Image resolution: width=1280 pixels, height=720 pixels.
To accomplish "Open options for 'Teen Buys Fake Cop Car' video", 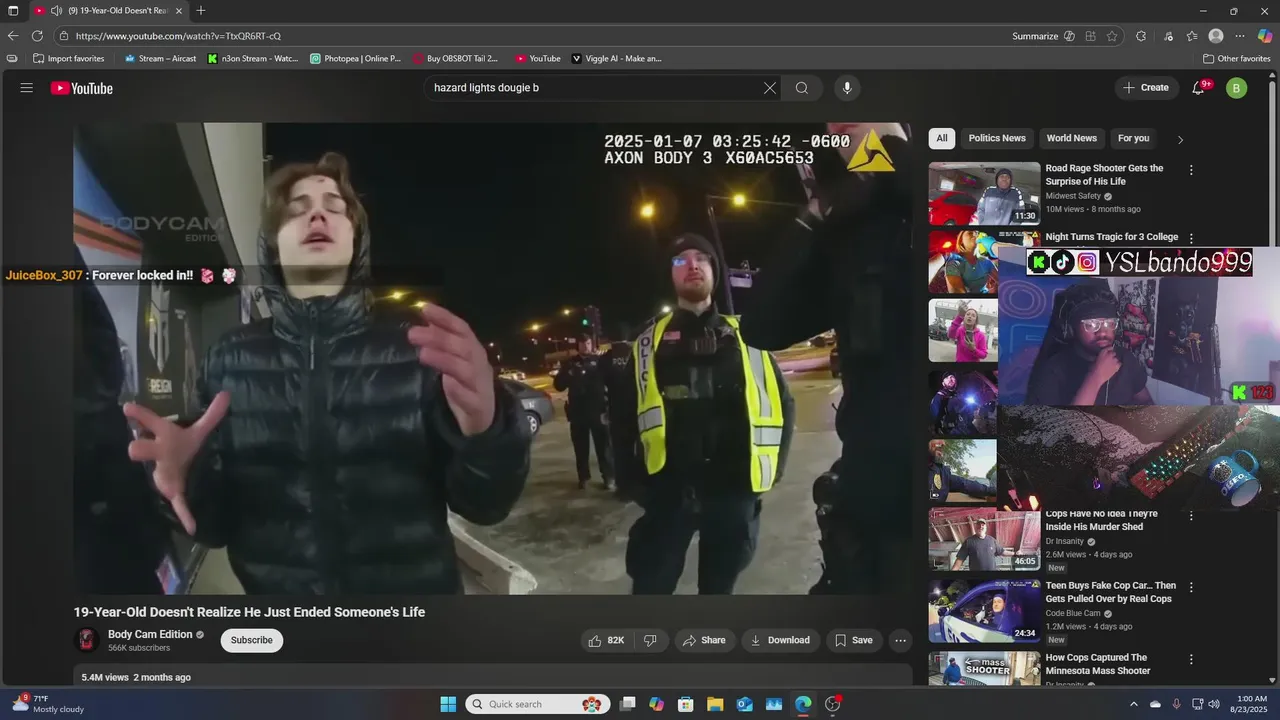I will pos(1191,587).
